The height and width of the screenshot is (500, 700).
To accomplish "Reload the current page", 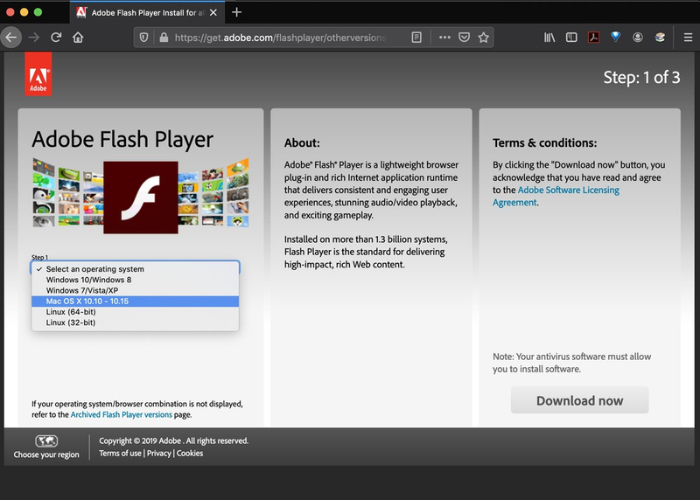I will pyautogui.click(x=56, y=38).
